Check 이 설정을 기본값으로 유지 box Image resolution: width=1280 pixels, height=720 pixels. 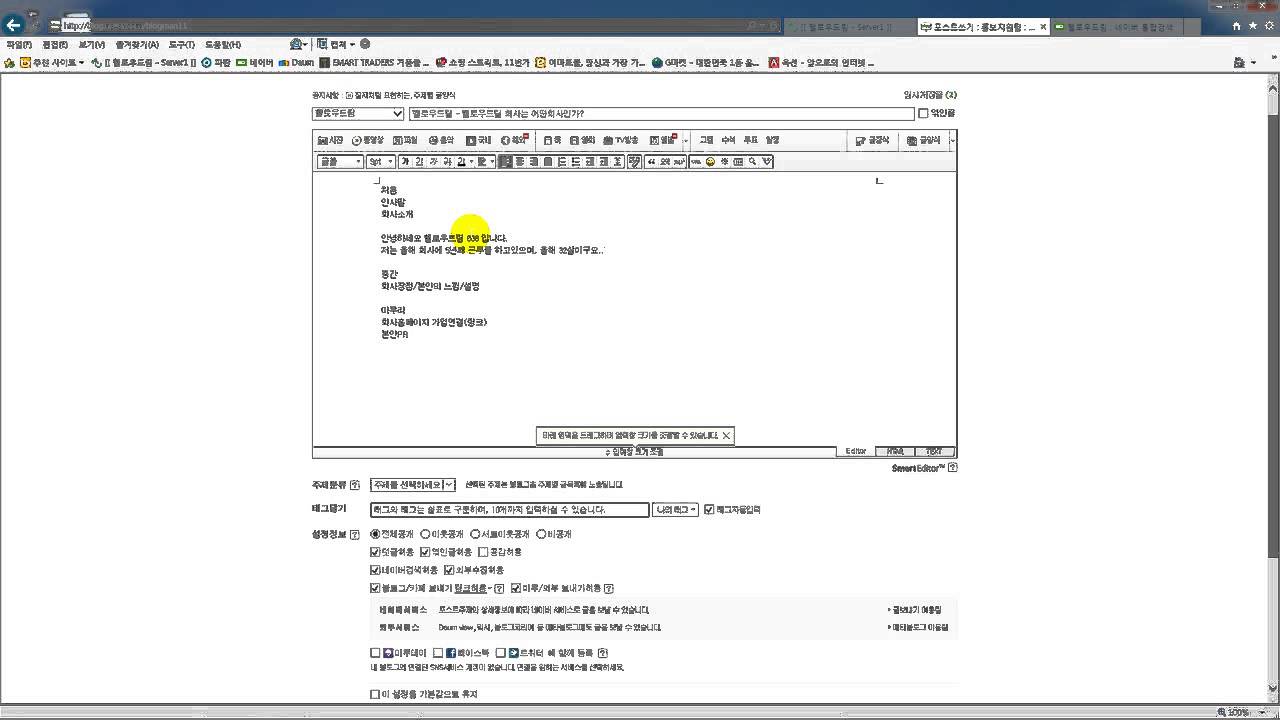tap(375, 694)
